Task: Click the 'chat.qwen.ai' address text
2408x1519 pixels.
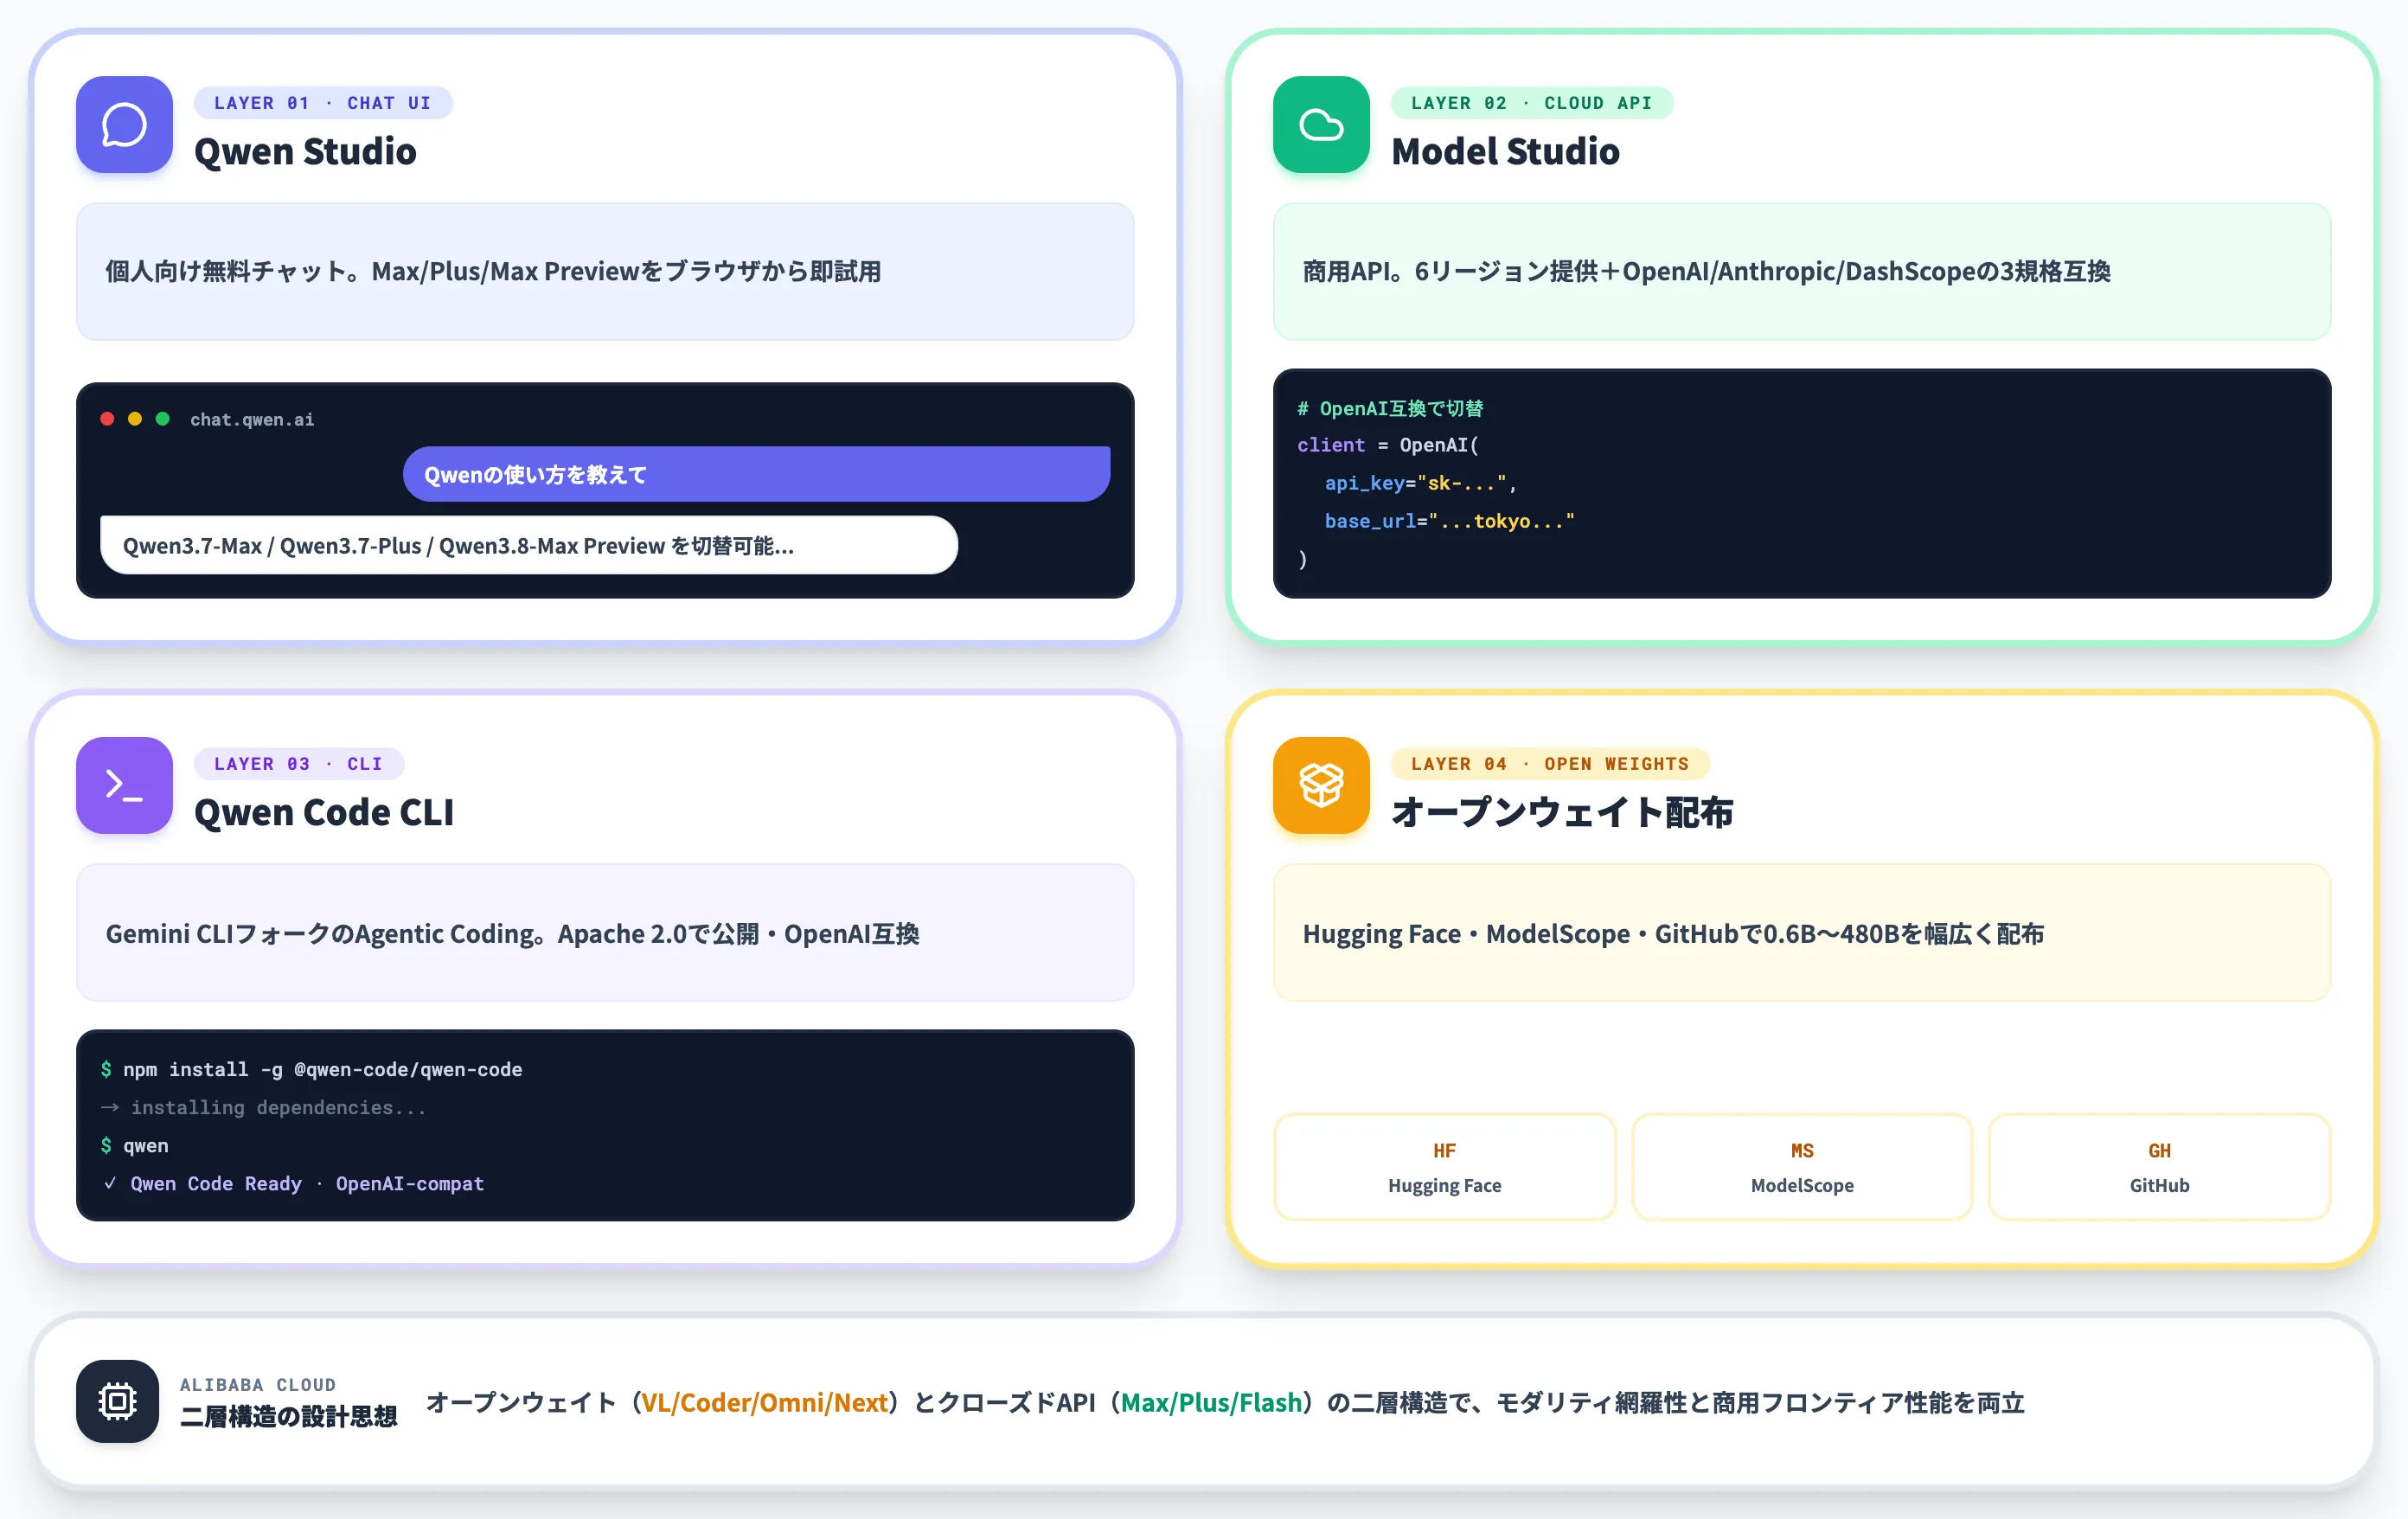Action: [252, 420]
